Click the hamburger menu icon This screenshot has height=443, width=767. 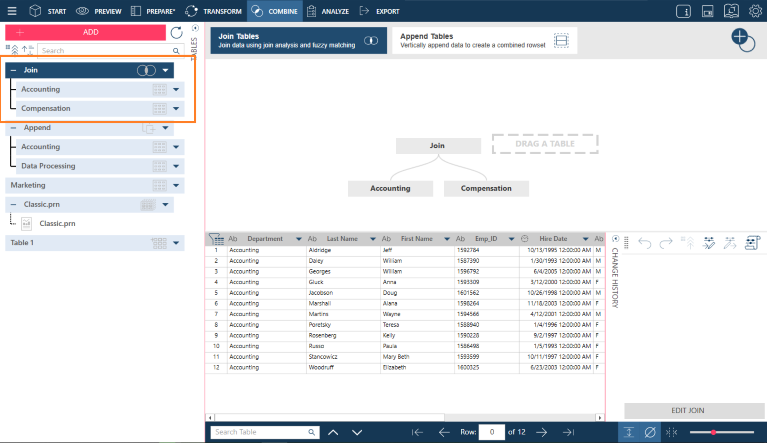[x=12, y=11]
